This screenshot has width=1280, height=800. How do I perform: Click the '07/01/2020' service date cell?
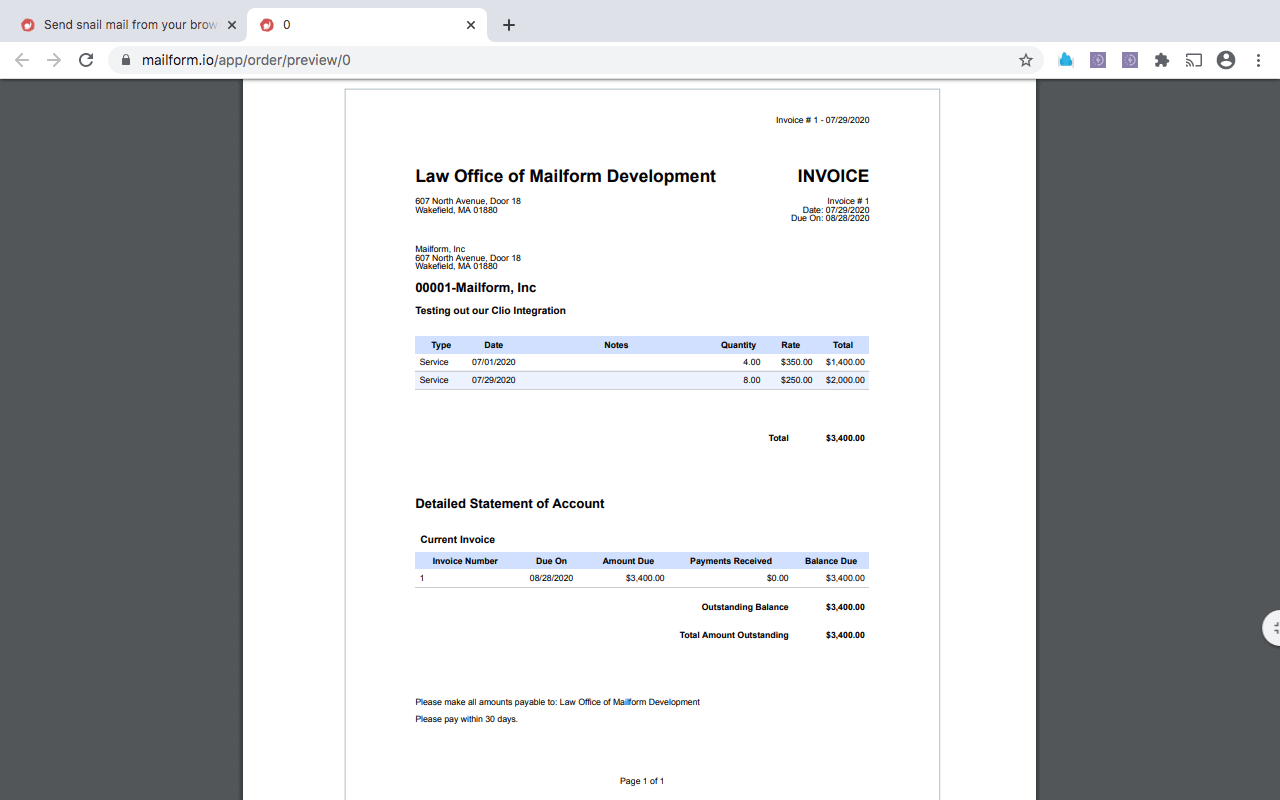494,362
